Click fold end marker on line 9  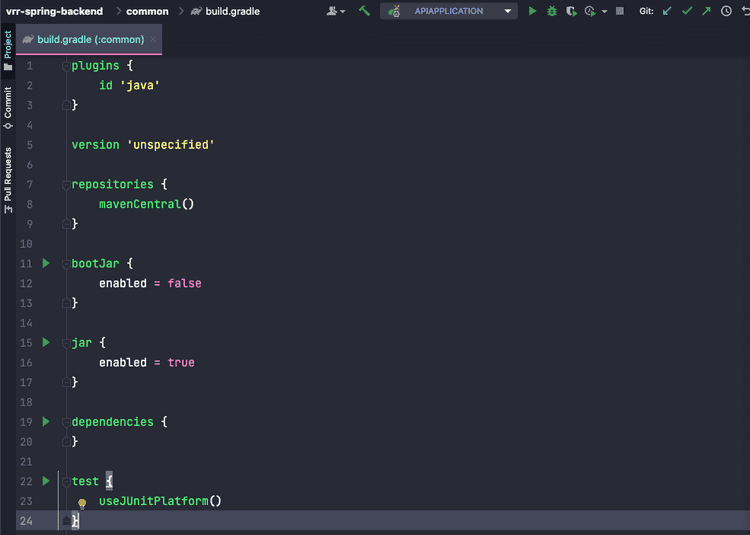tap(66, 224)
